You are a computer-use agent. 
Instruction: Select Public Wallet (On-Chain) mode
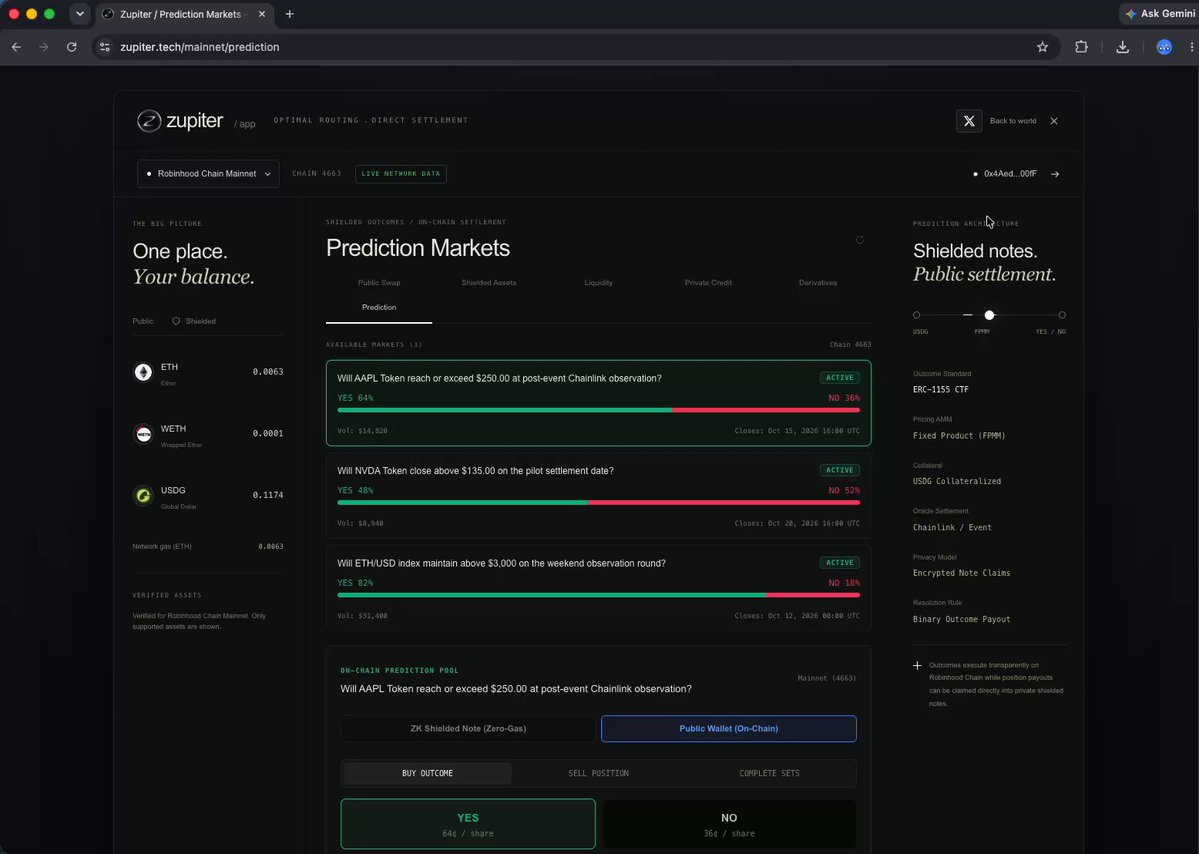pos(729,729)
